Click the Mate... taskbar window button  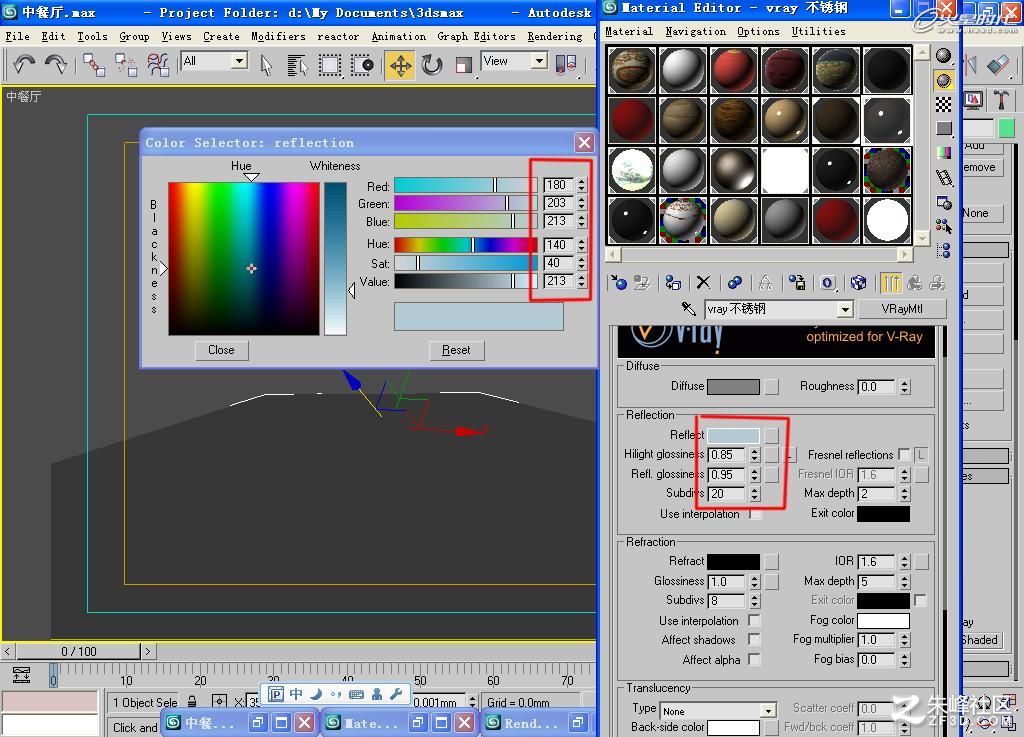[399, 722]
